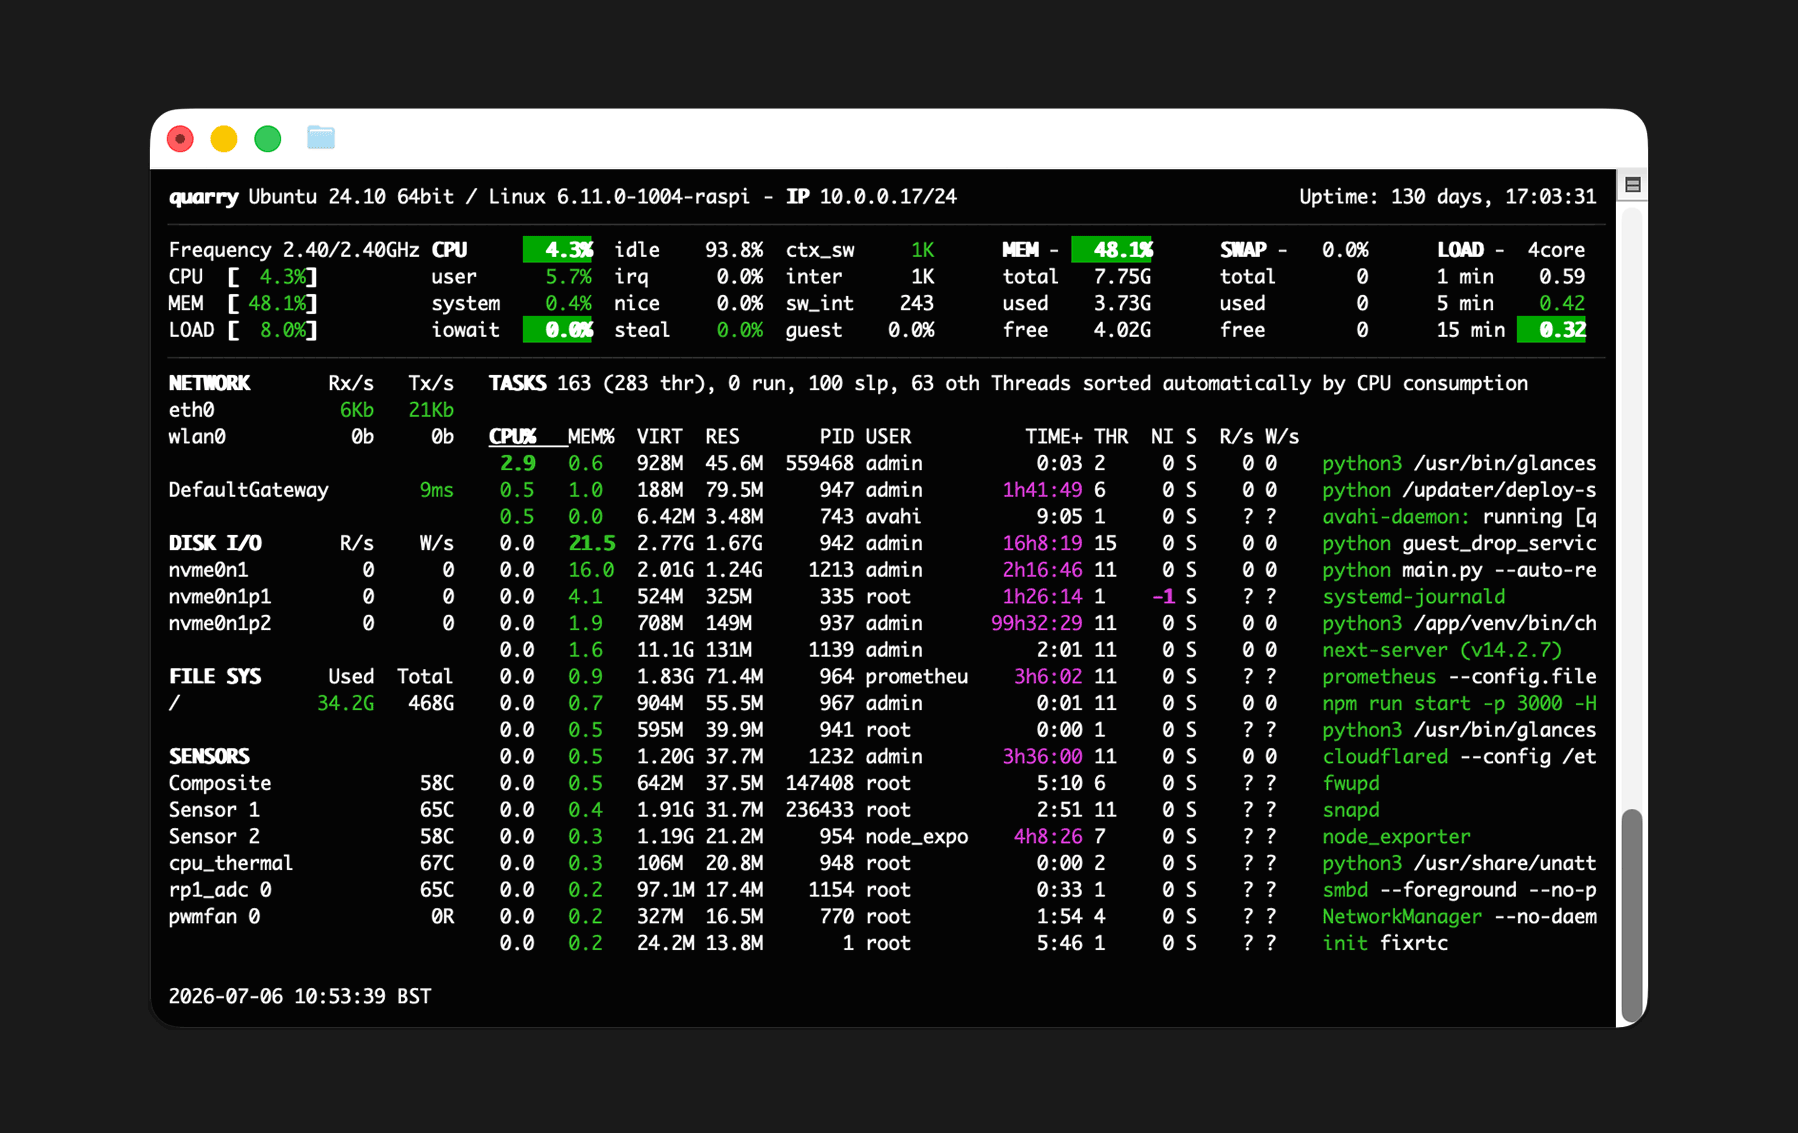Click IP address 10.0.0.17/24
This screenshot has width=1798, height=1133.
pyautogui.click(x=888, y=197)
